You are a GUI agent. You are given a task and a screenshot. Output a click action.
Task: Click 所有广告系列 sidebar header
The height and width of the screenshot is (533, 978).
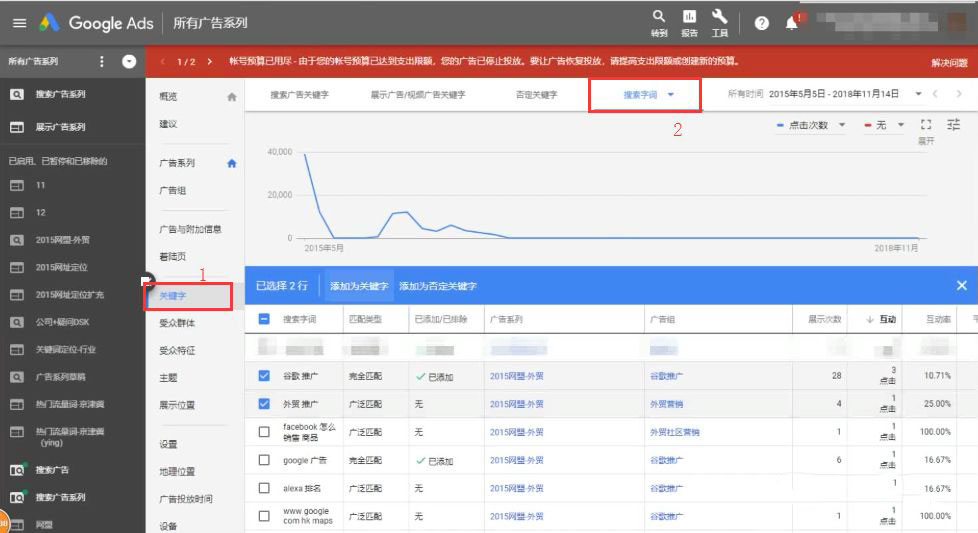tap(33, 62)
